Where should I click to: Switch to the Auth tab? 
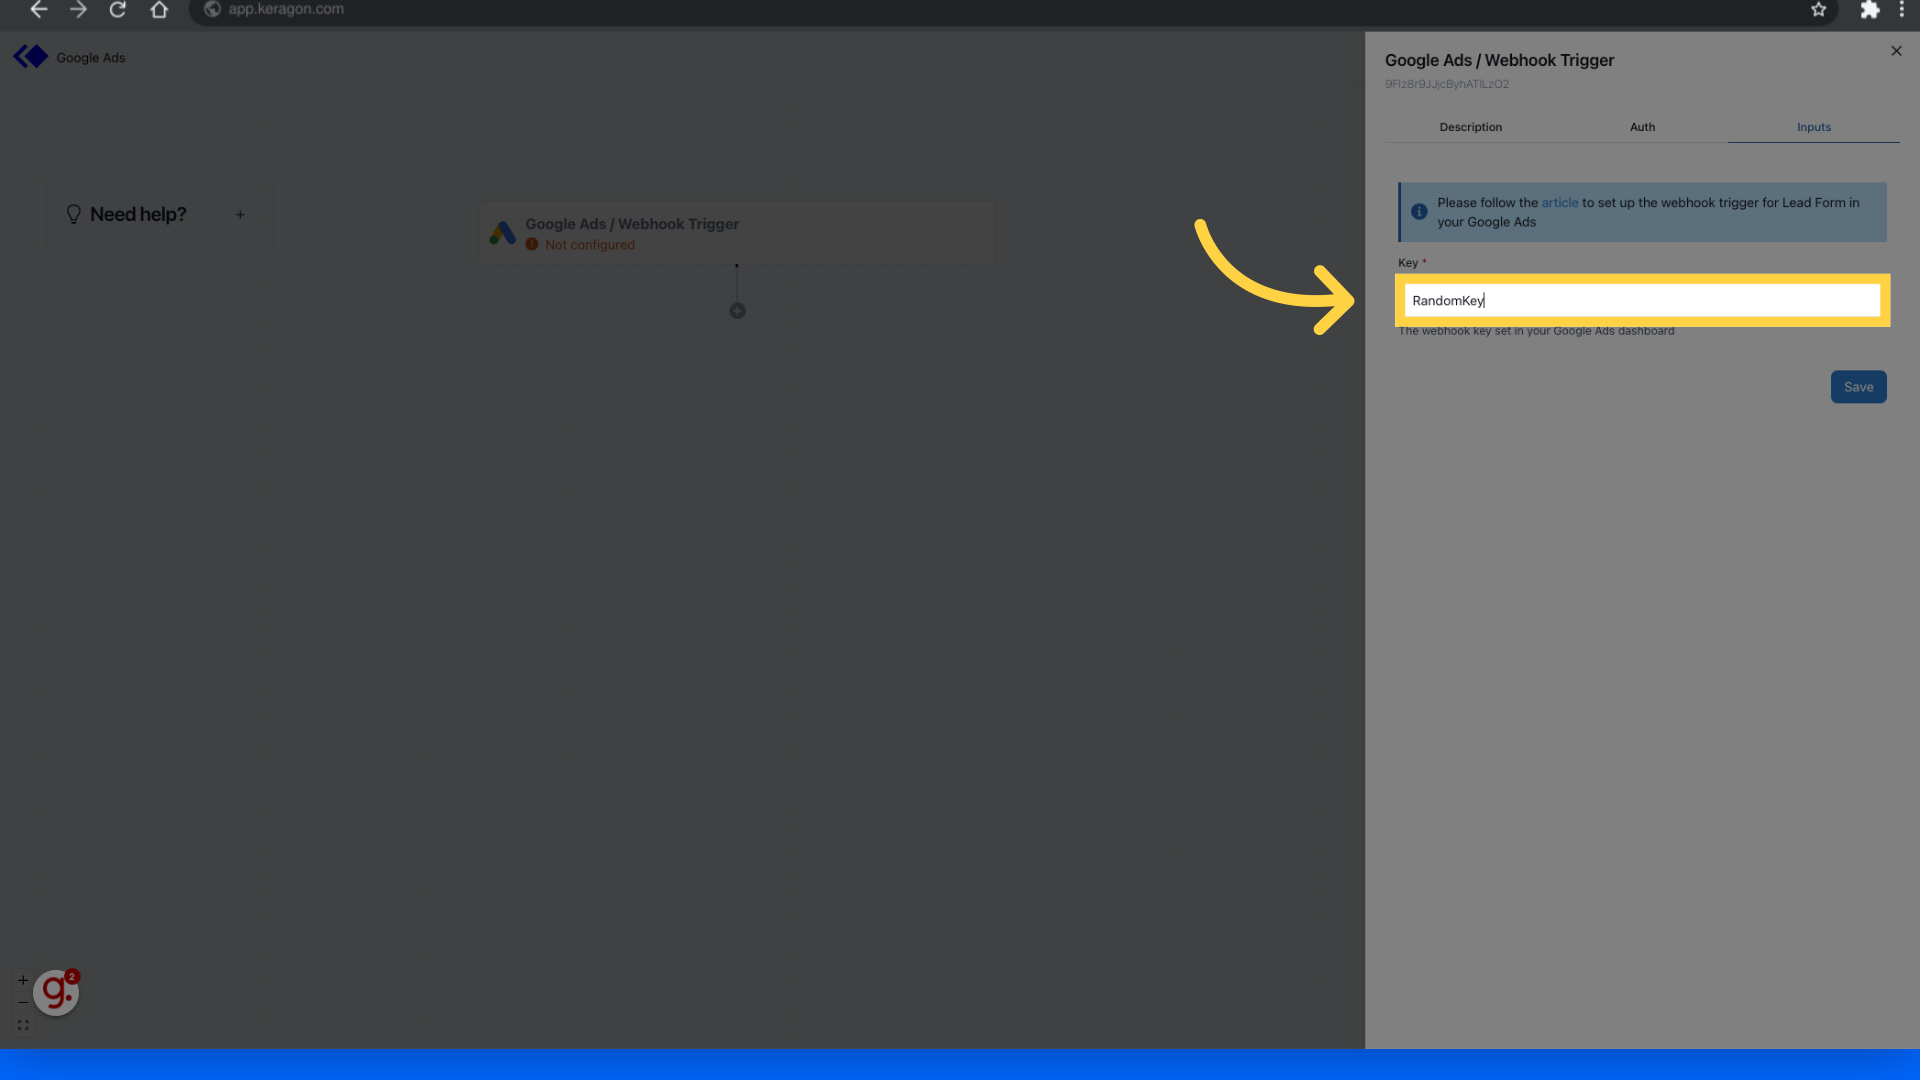[1642, 127]
